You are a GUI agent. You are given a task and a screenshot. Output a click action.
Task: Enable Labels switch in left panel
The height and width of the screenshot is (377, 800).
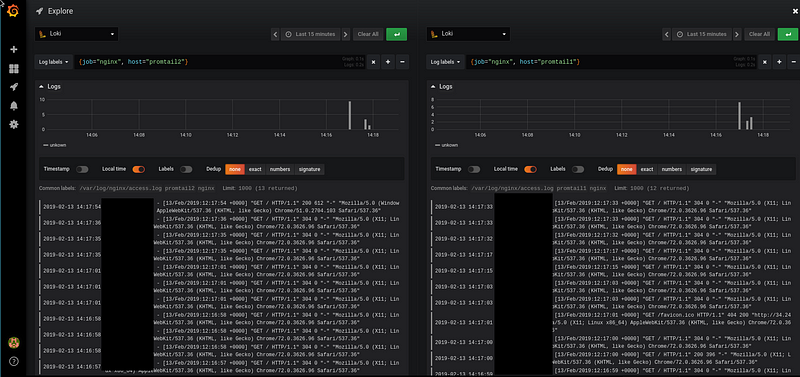(x=186, y=169)
